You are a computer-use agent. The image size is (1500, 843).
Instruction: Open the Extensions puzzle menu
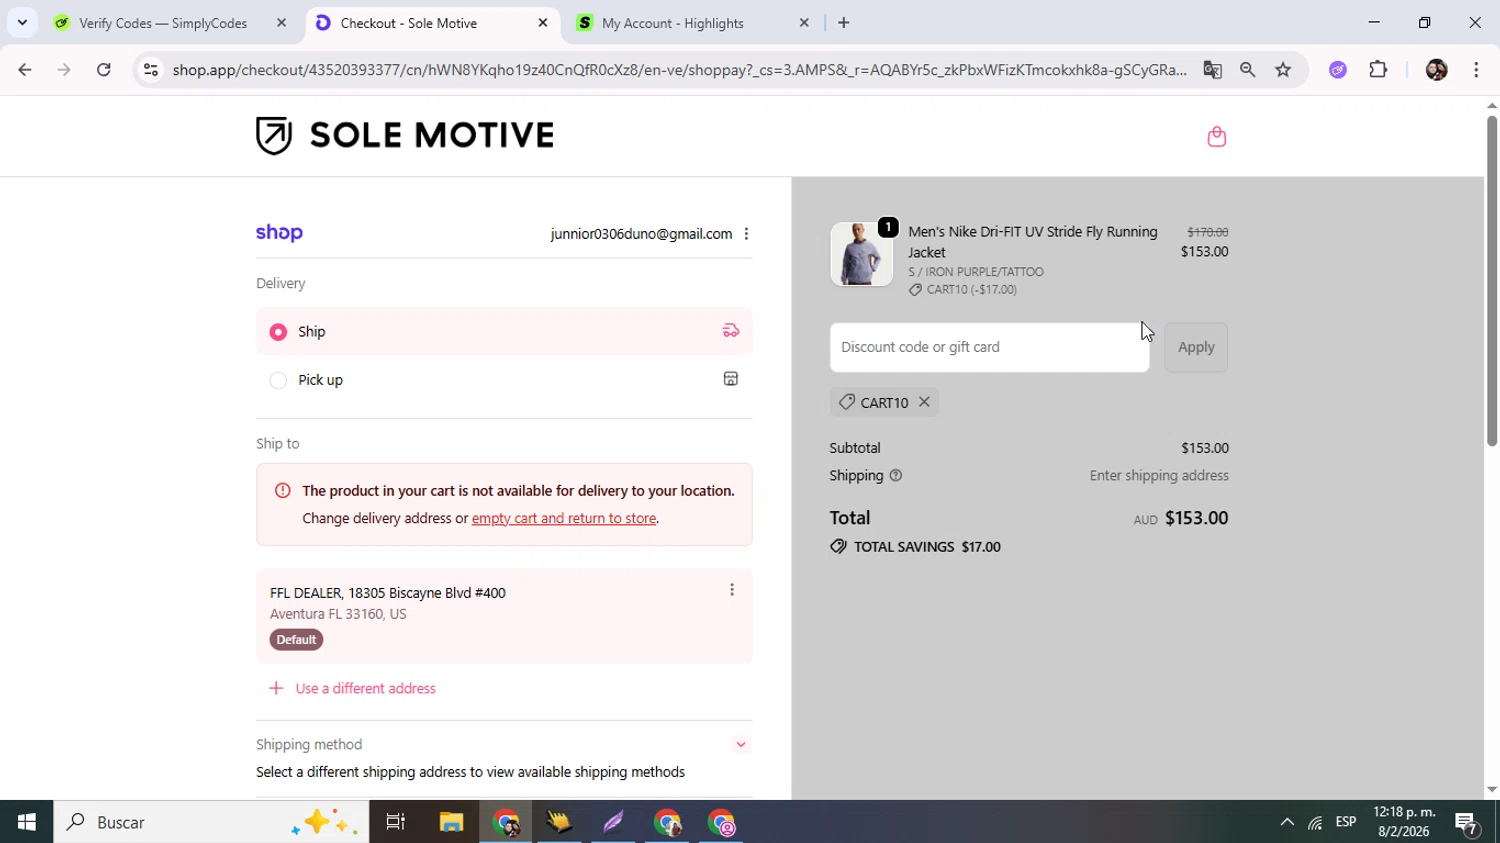coord(1378,70)
